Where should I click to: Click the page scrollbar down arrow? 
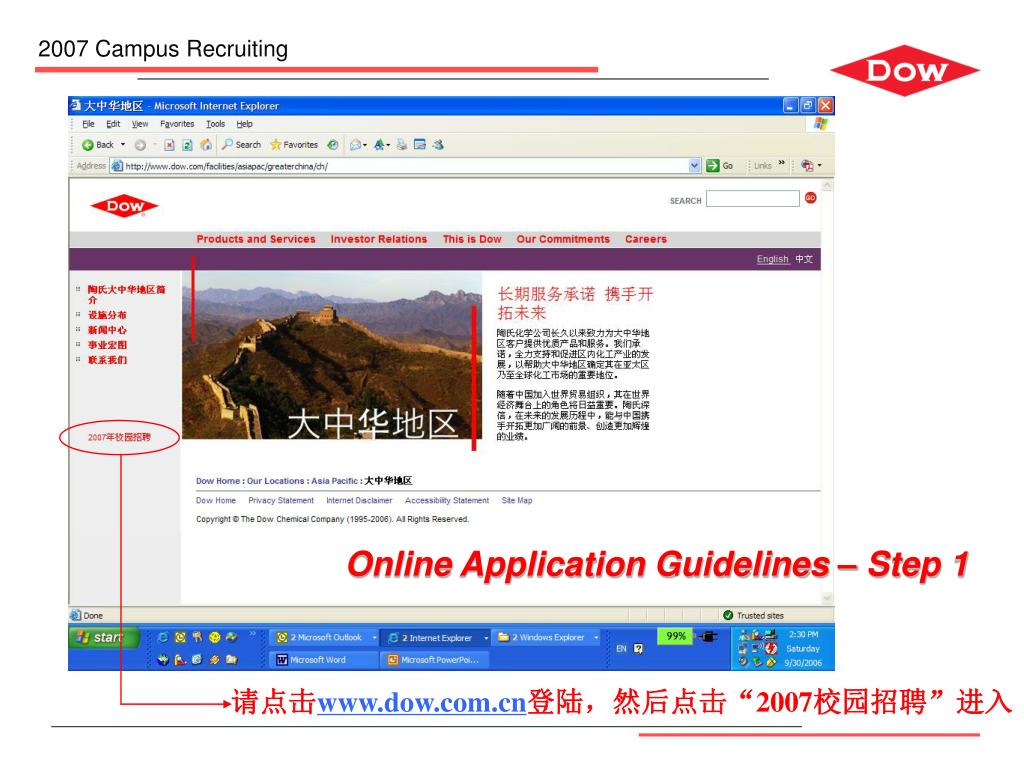pyautogui.click(x=827, y=598)
